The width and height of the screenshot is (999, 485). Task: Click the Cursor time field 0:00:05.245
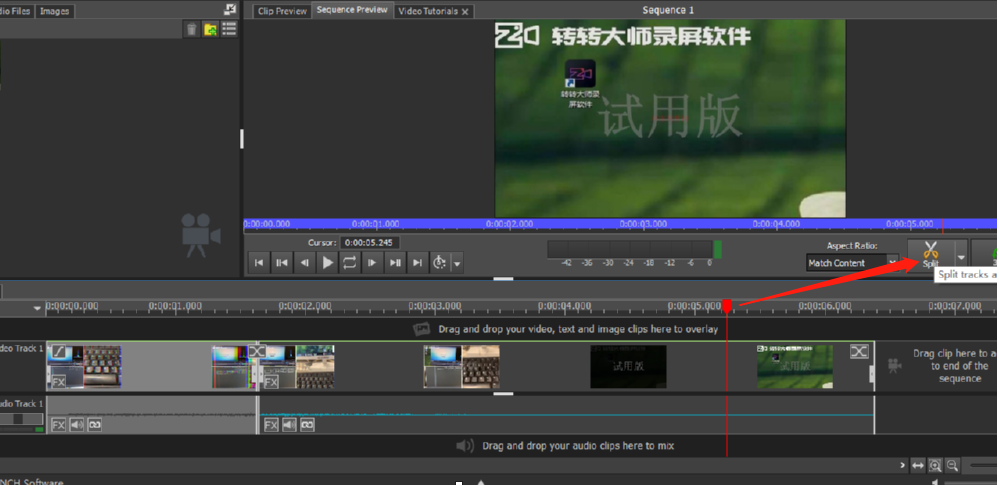tap(370, 242)
